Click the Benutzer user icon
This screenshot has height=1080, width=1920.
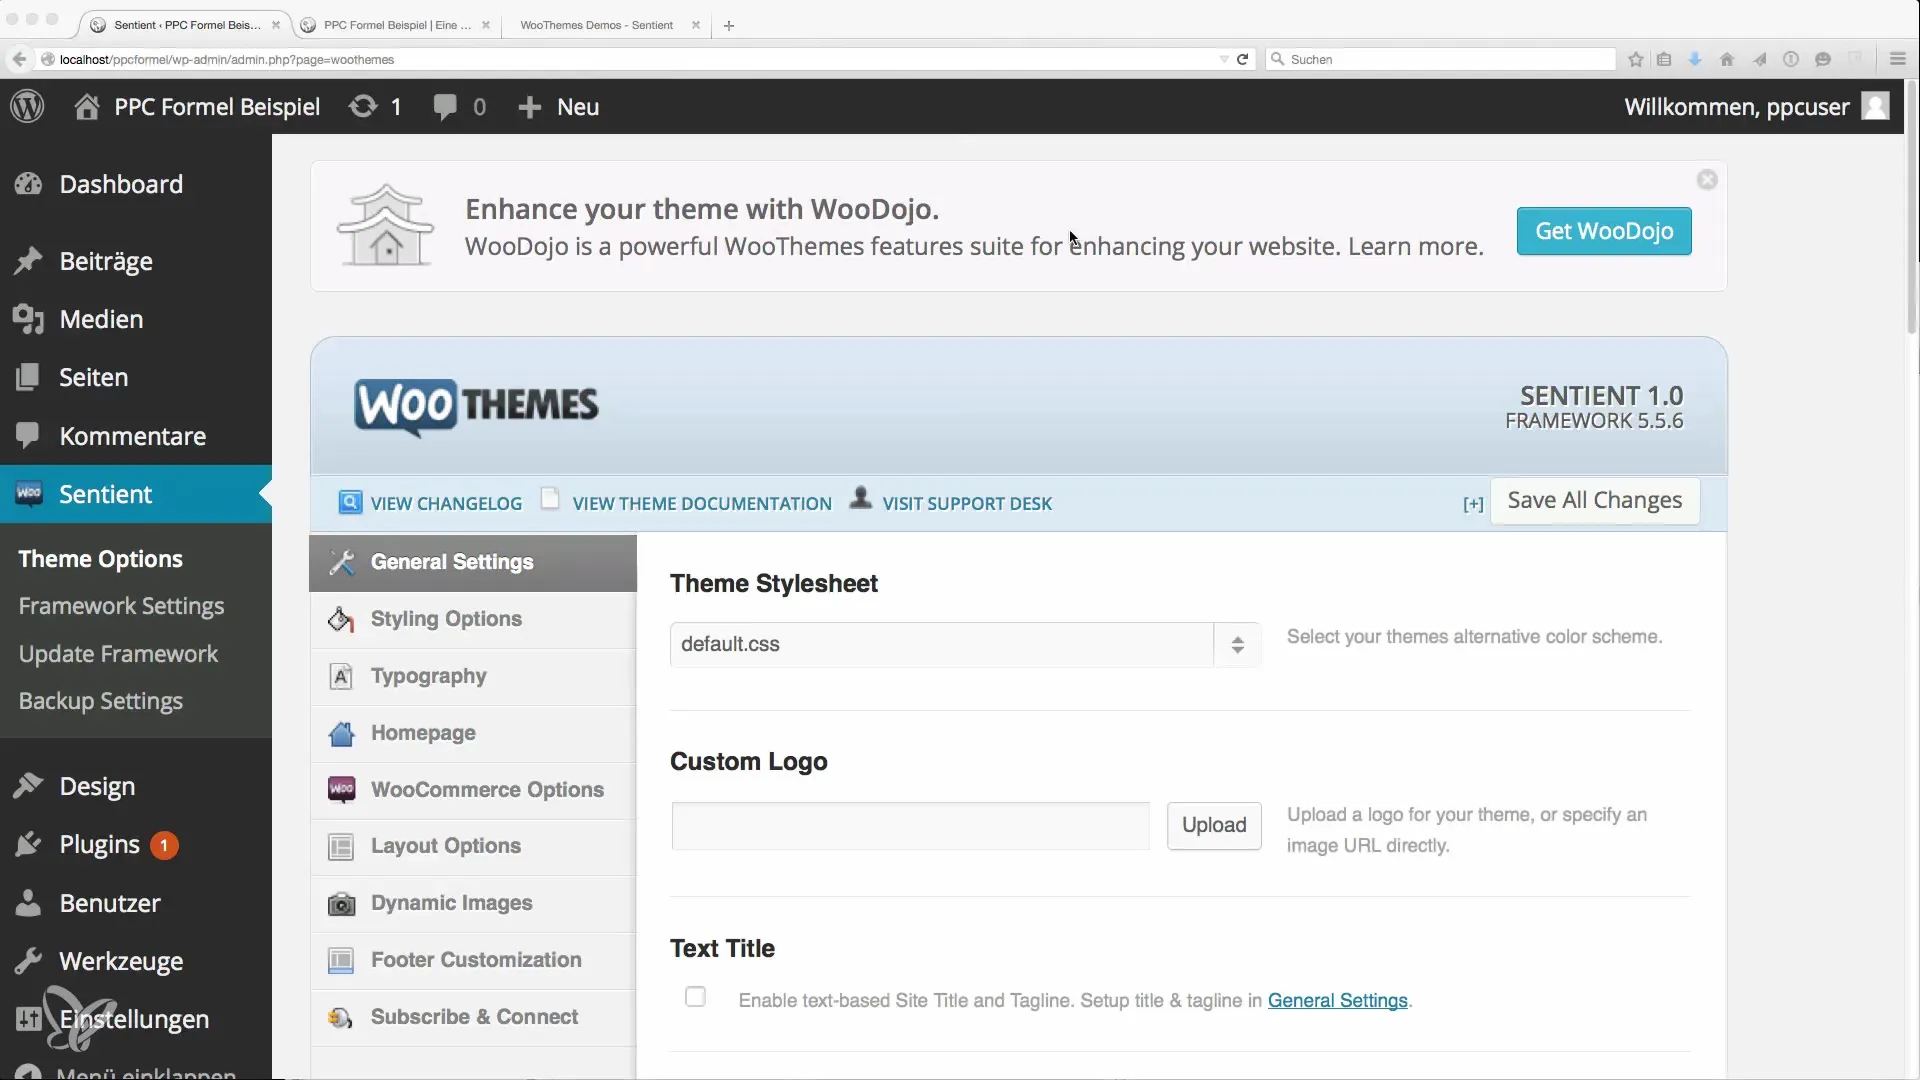tap(28, 903)
